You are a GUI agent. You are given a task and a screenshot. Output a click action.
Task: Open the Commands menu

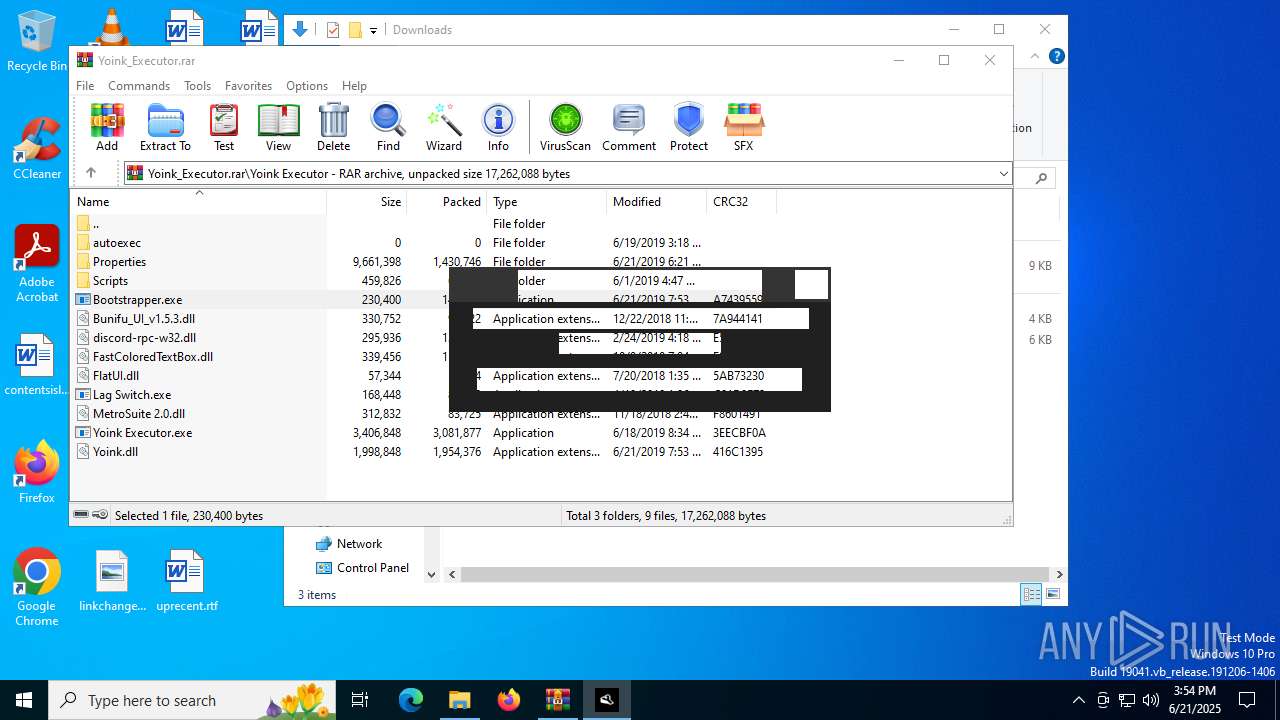(x=139, y=86)
